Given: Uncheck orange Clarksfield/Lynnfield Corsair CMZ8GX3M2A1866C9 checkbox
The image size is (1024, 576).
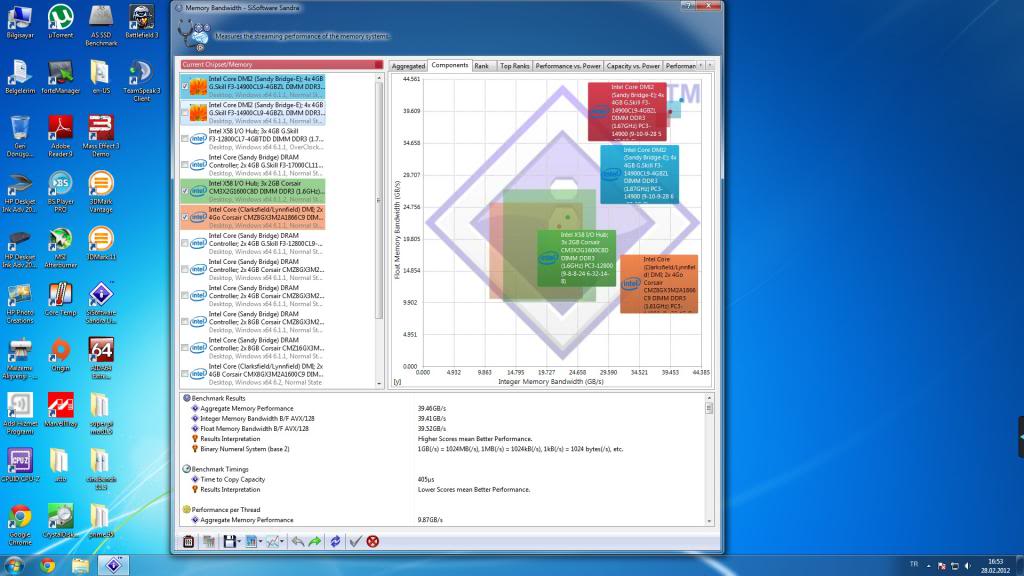Looking at the screenshot, I should pyautogui.click(x=185, y=217).
